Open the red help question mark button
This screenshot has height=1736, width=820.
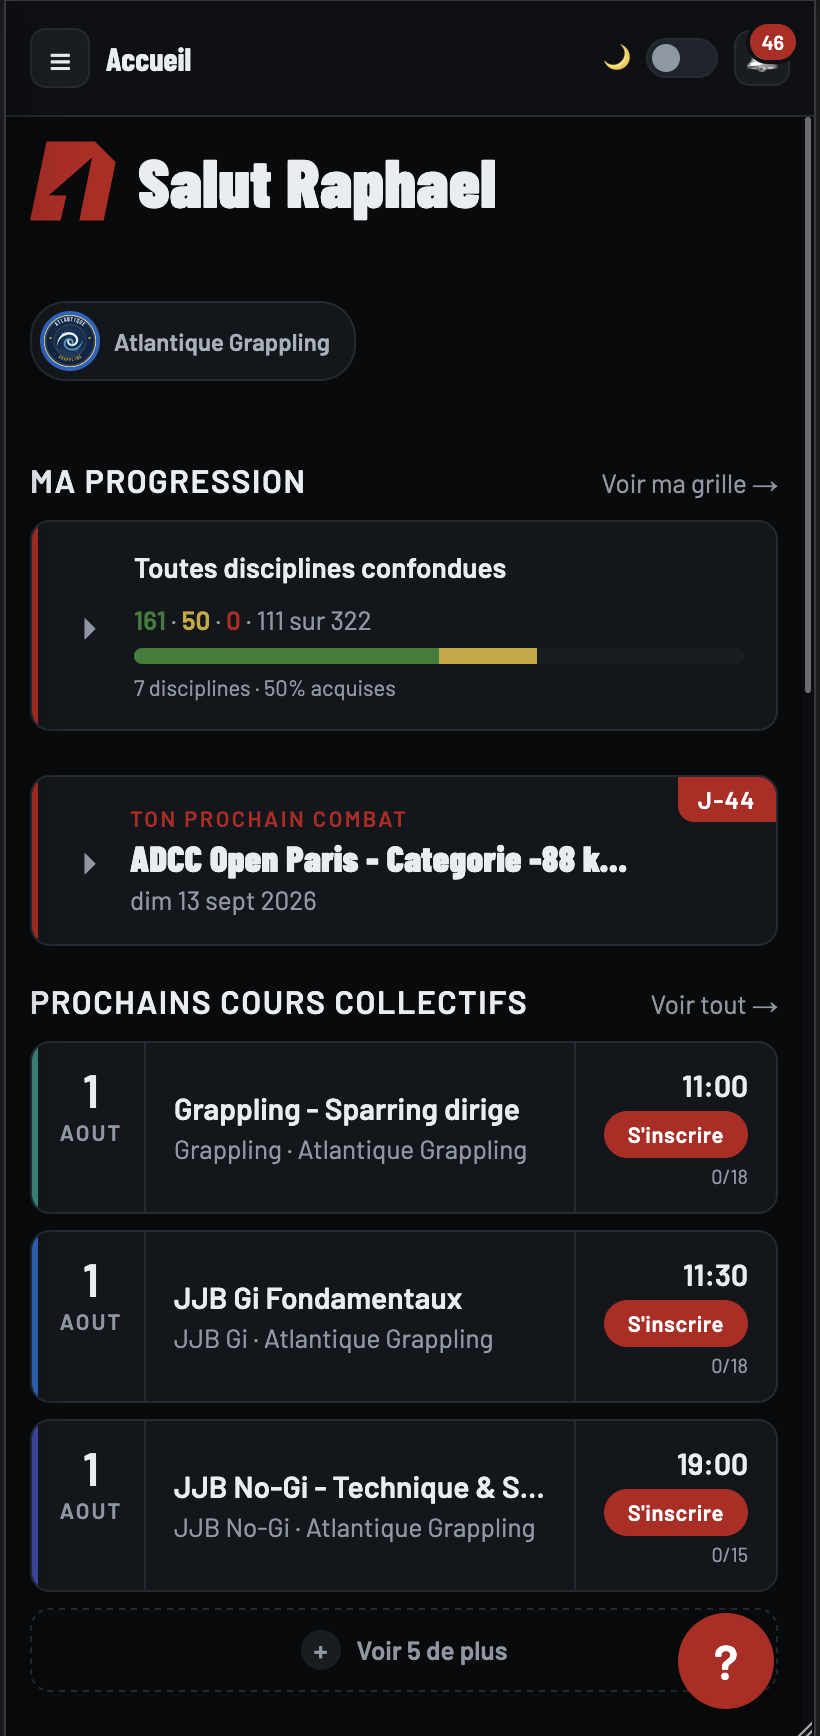click(x=726, y=1661)
